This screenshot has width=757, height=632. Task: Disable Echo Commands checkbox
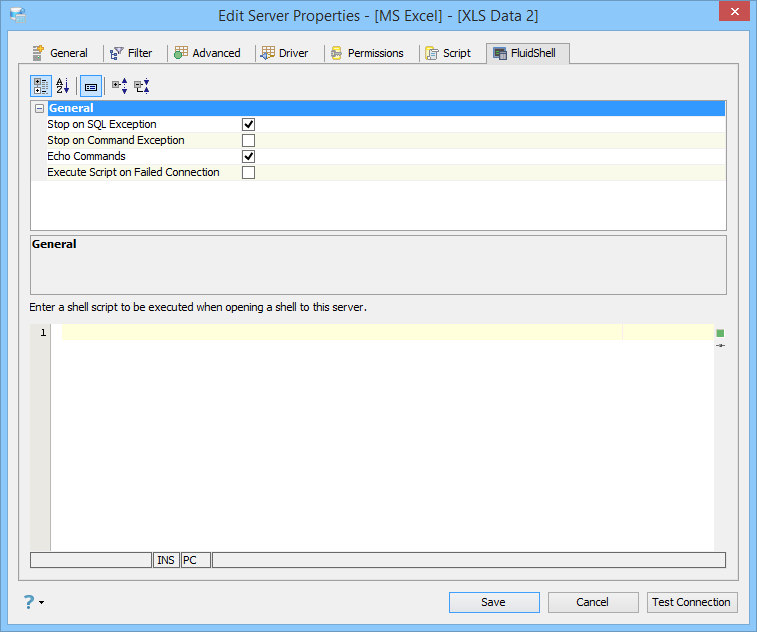pos(248,156)
